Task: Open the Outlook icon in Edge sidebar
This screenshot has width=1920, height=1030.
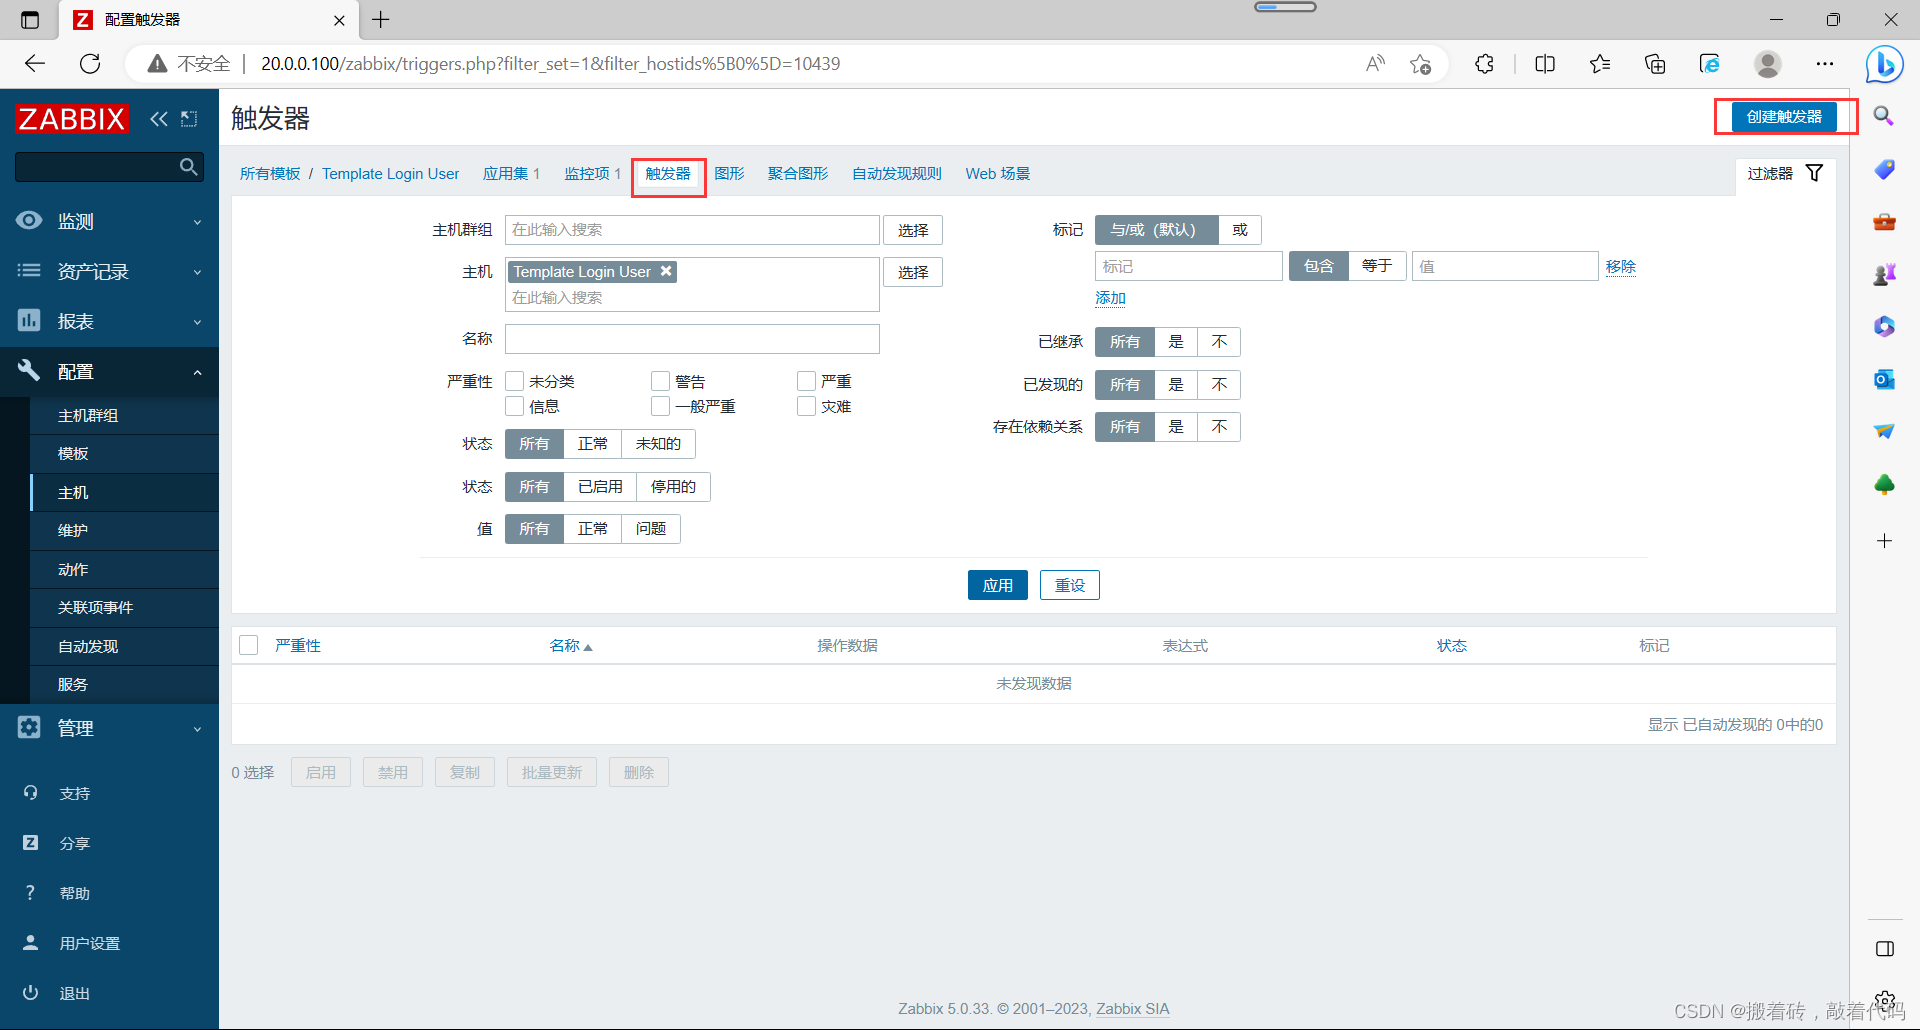Action: [x=1884, y=379]
